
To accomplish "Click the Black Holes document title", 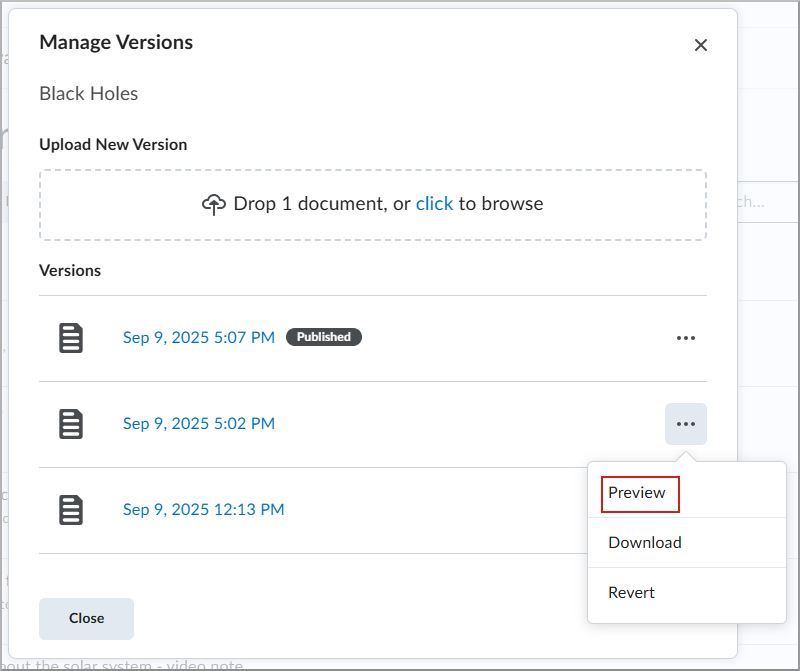I will pos(89,94).
